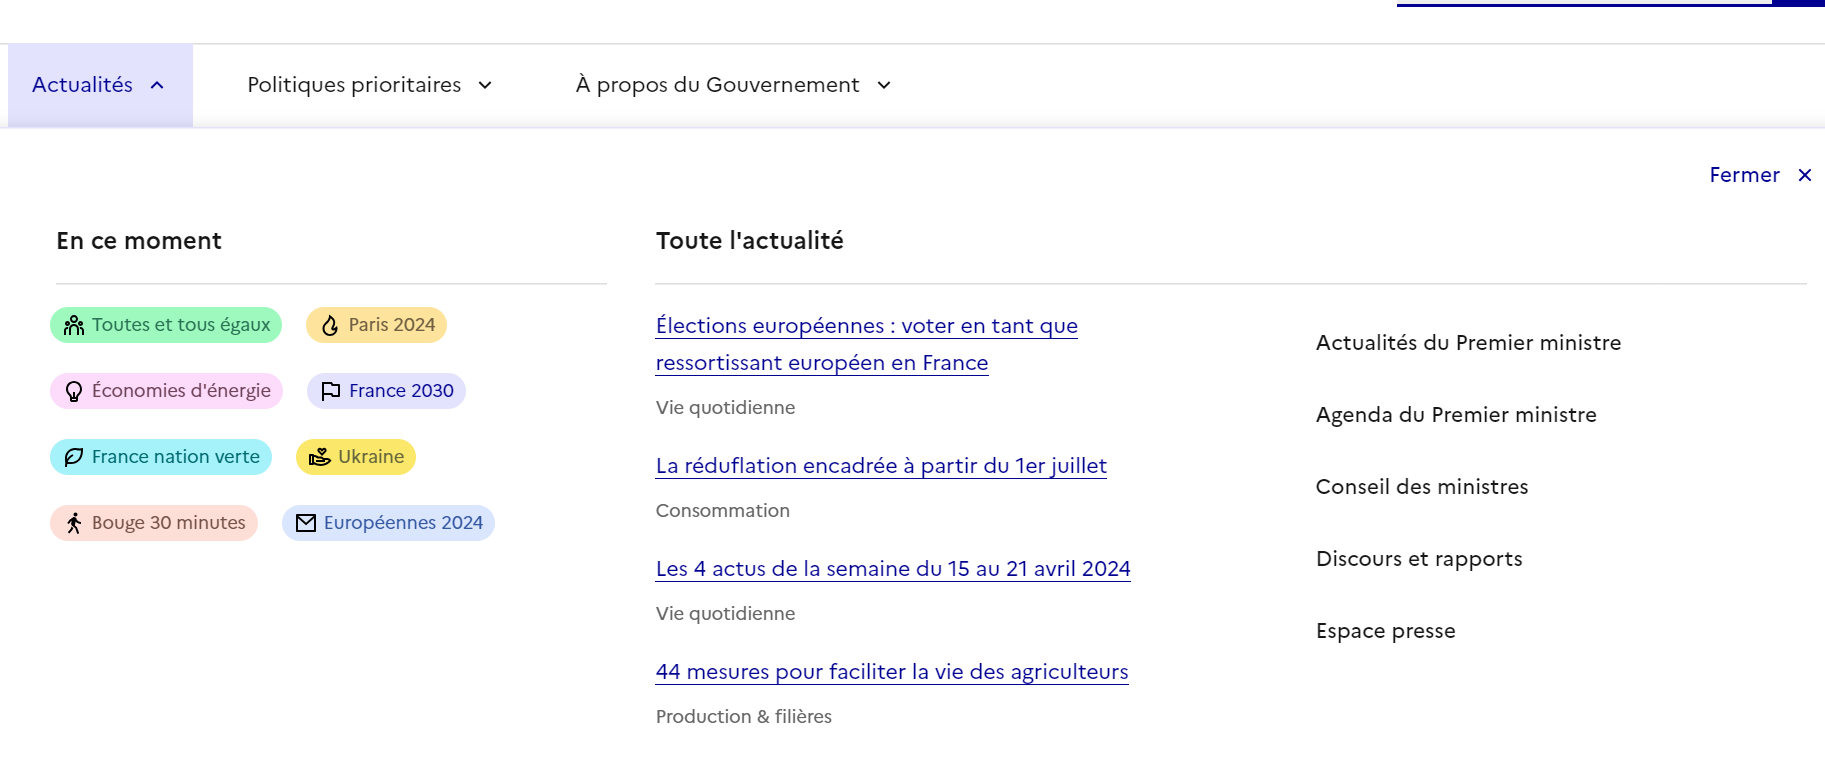Open the Bouge 30 minutes tag
The width and height of the screenshot is (1825, 781).
[x=154, y=523]
